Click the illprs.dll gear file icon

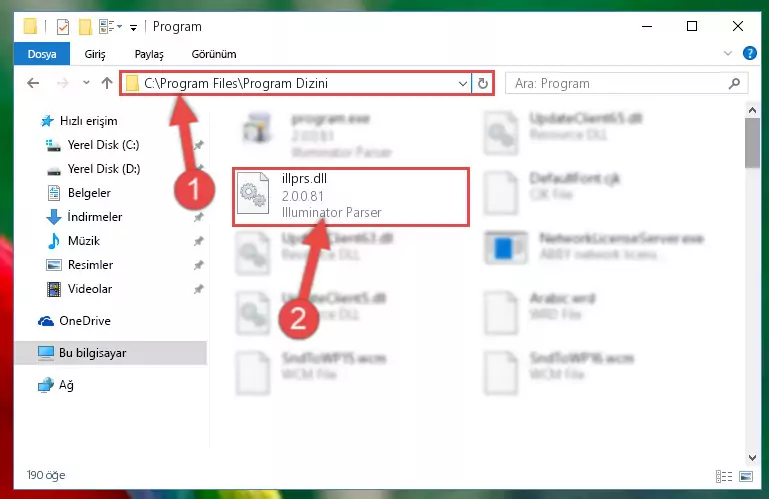(253, 194)
